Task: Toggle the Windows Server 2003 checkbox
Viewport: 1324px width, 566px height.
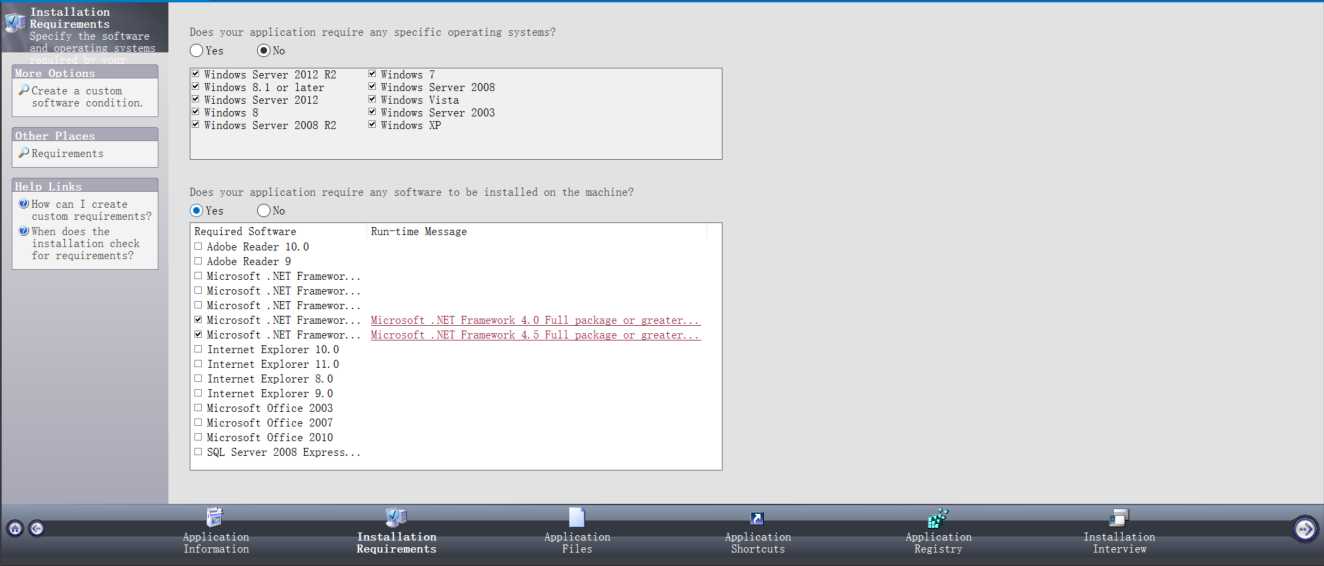Action: tap(372, 112)
